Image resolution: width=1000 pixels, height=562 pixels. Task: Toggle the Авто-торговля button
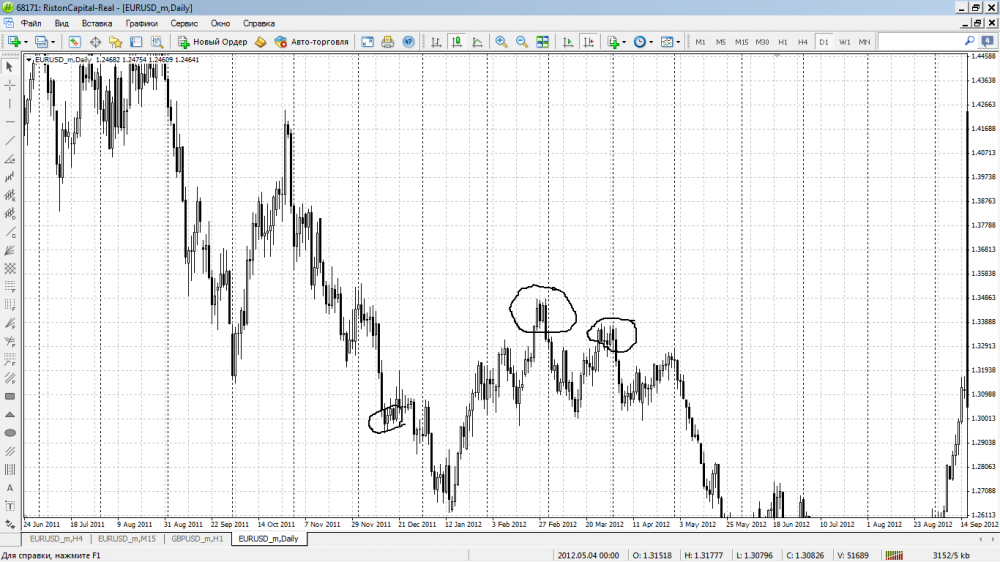coord(312,42)
